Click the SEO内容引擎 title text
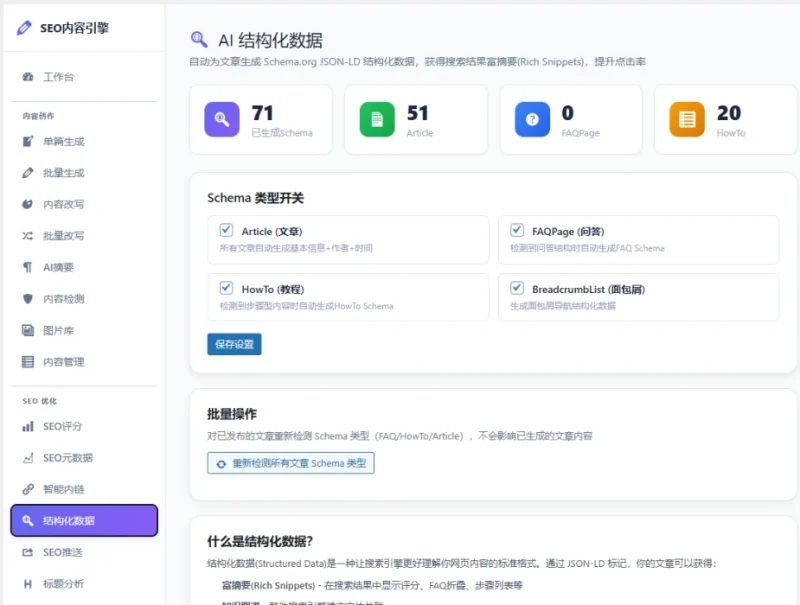 pyautogui.click(x=74, y=28)
